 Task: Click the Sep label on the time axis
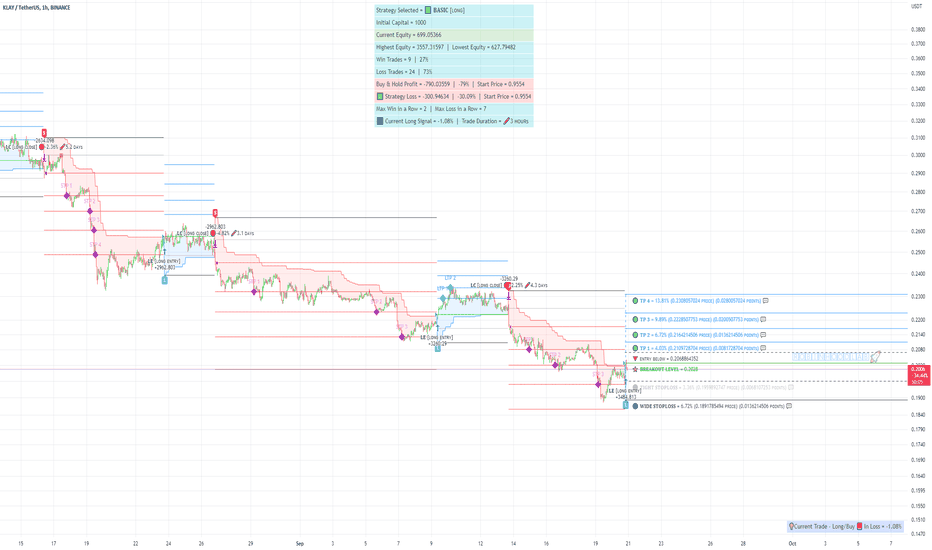click(x=300, y=543)
